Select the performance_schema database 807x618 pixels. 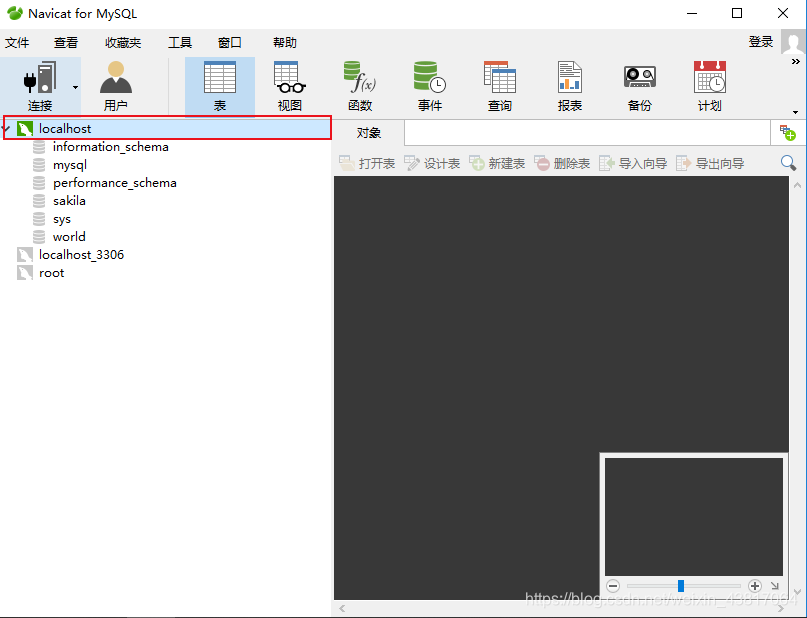click(115, 183)
